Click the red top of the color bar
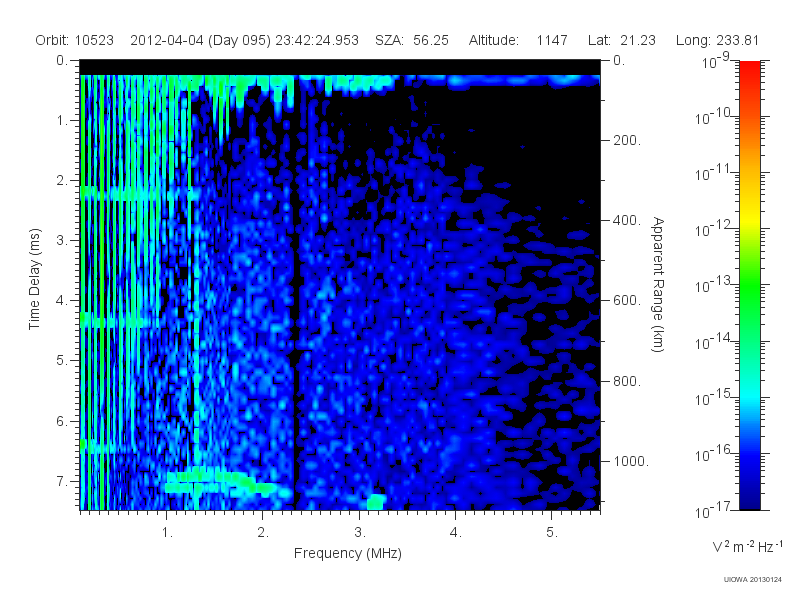800x600 pixels. tap(749, 69)
